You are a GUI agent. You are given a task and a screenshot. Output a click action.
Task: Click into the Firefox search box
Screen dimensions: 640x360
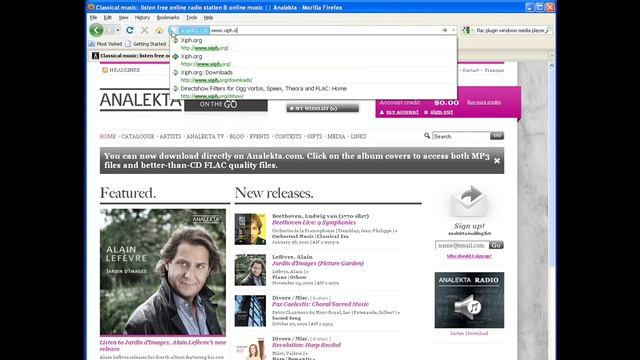tap(509, 30)
